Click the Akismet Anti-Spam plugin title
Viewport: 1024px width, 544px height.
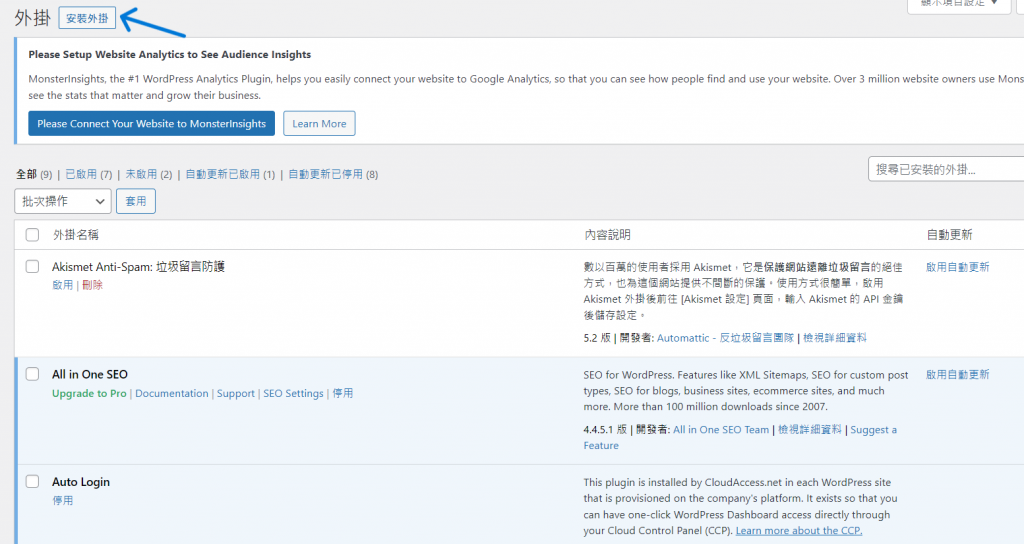(138, 266)
